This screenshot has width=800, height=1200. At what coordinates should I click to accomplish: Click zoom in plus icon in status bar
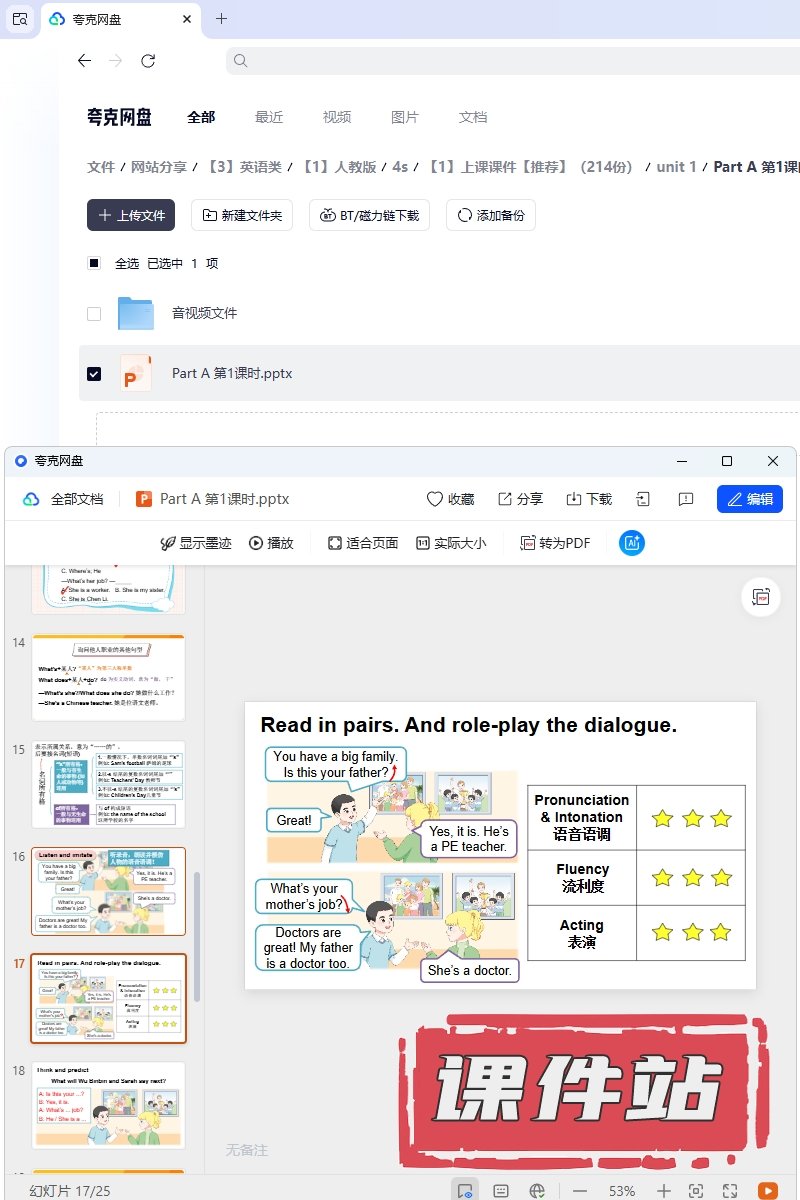(663, 1191)
